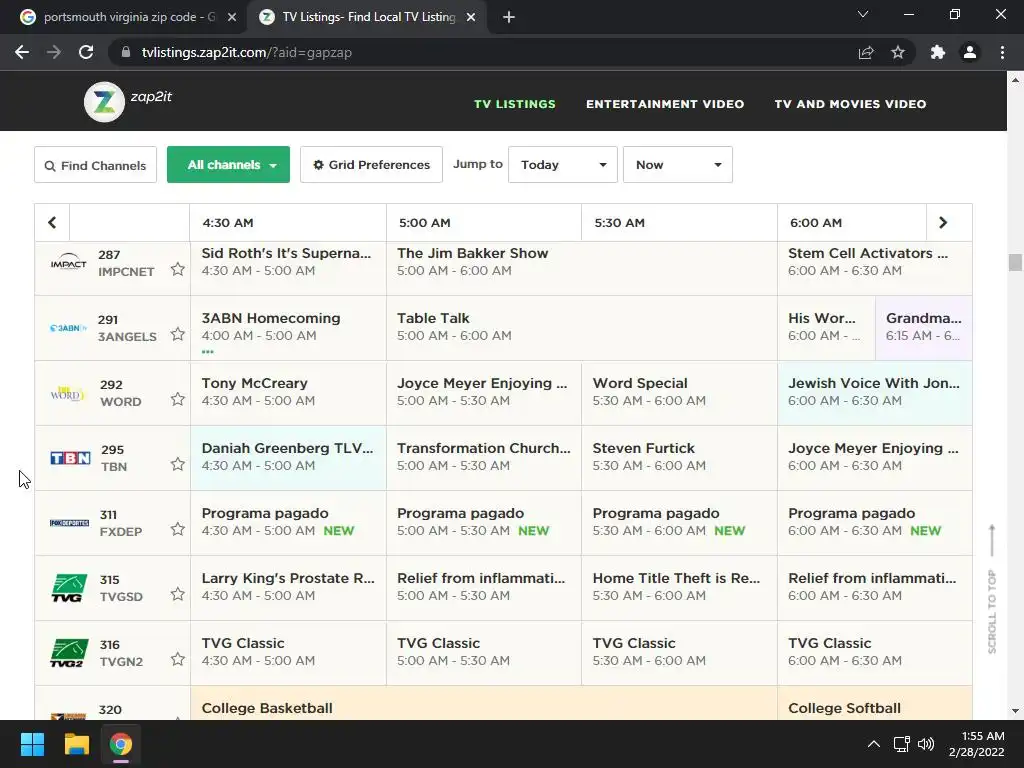Favorite the TVGN2 channel star
The width and height of the screenshot is (1024, 768).
(x=178, y=659)
